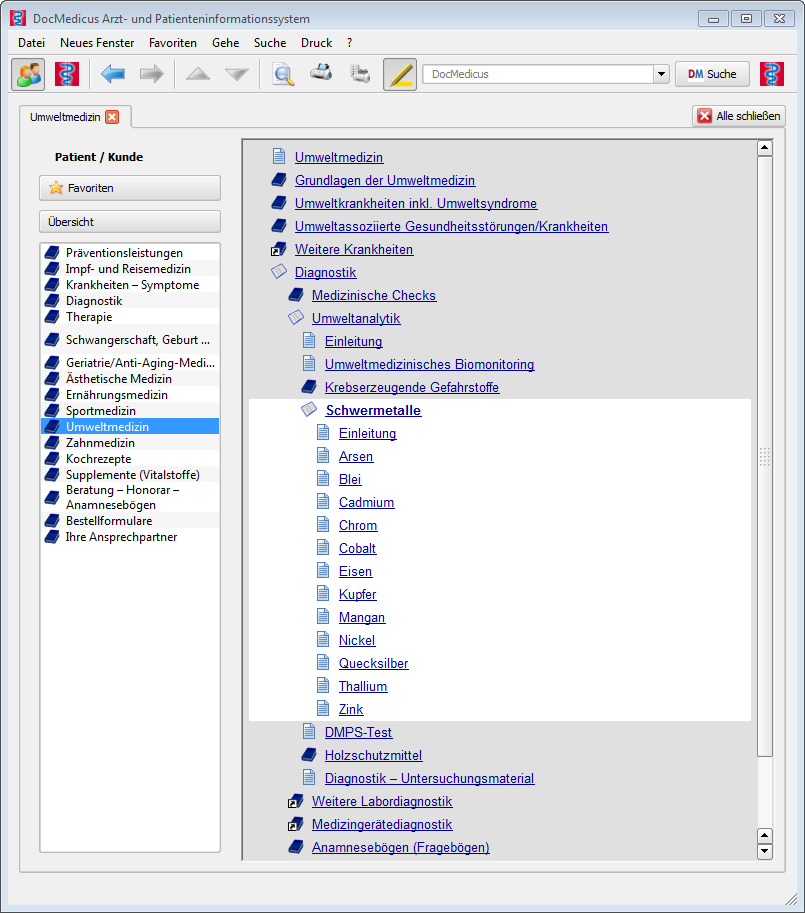The width and height of the screenshot is (805, 913).
Task: Open print preview magnifier icon
Action: pos(283,74)
